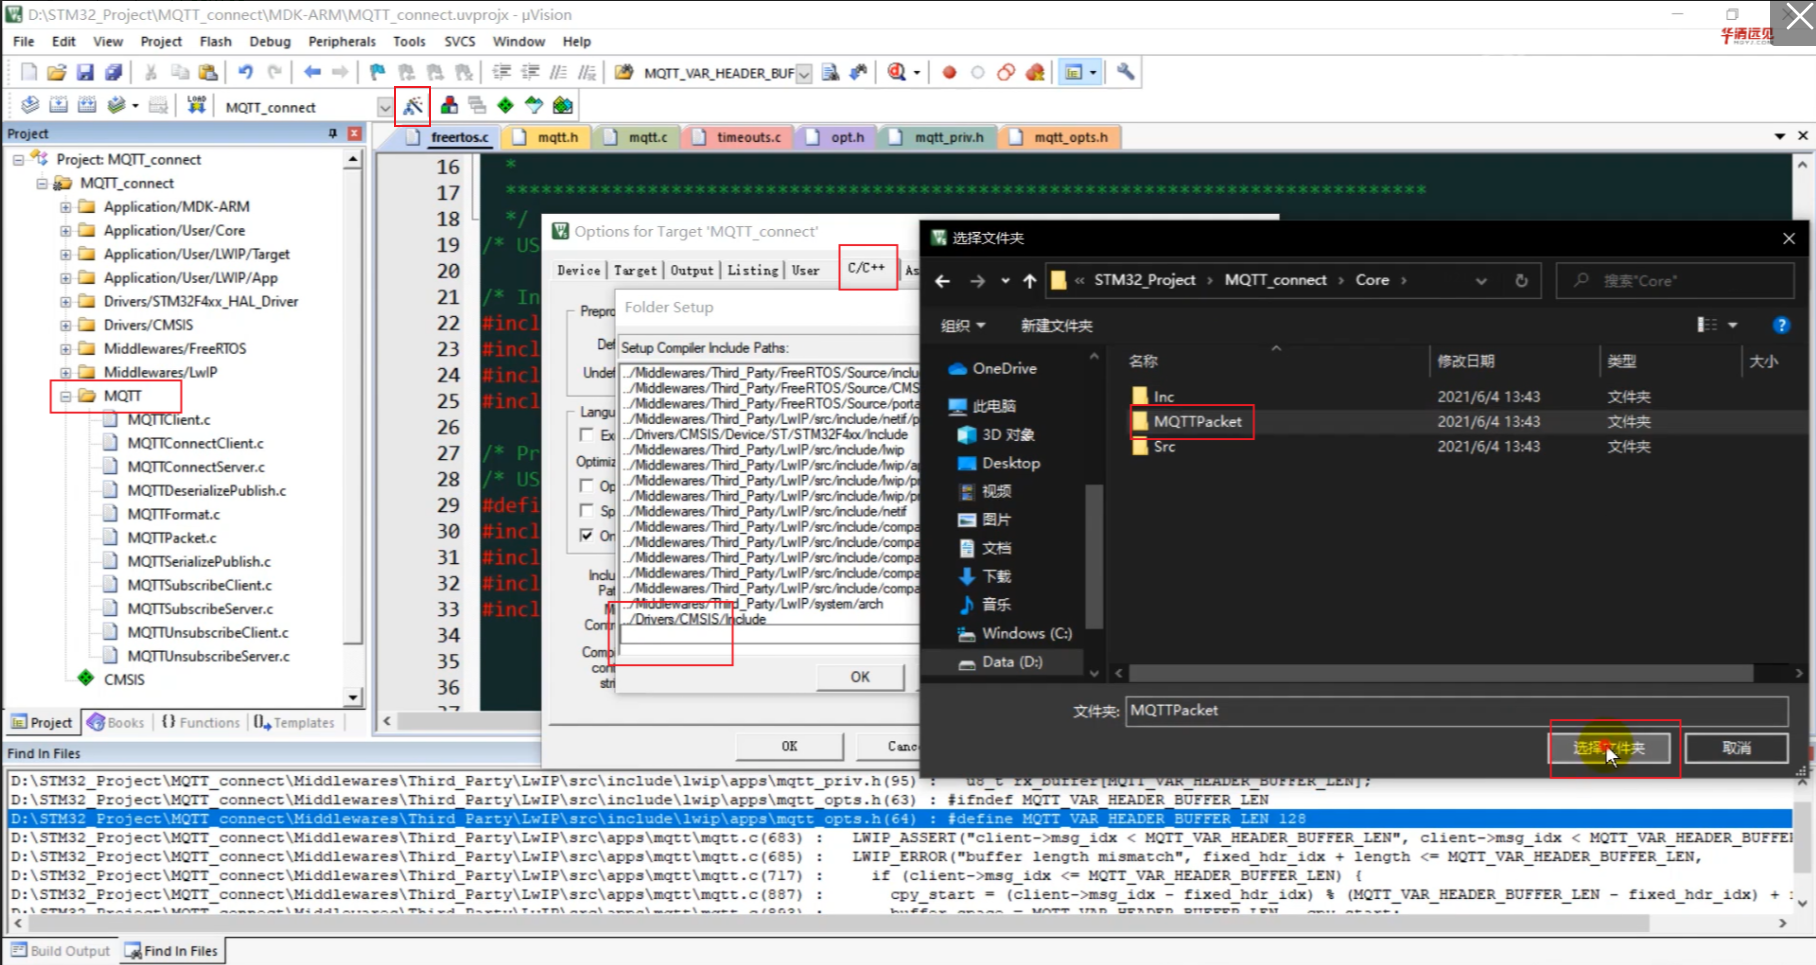Open the 组织 dropdown menu

pyautogui.click(x=962, y=325)
